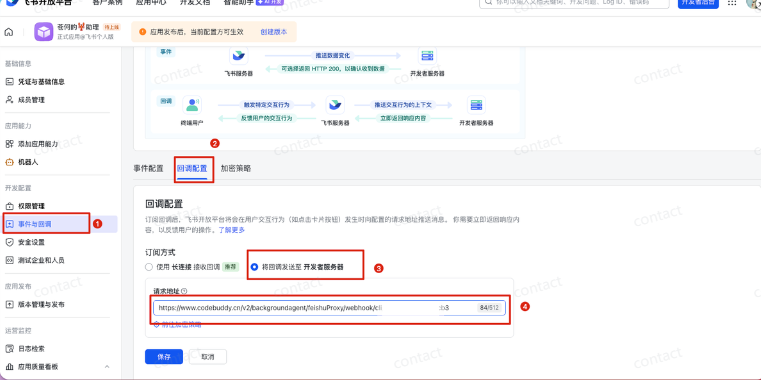Click the 终端用户 icon in the diagram
This screenshot has width=761, height=380.
[x=192, y=105]
